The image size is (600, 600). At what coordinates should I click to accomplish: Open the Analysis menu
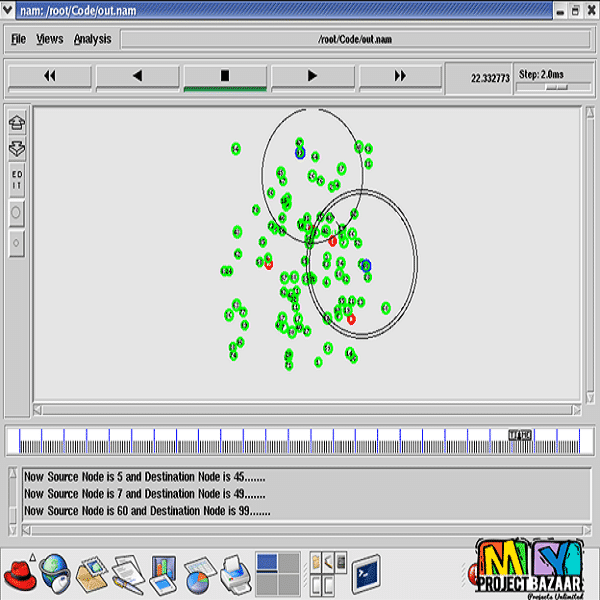click(x=92, y=39)
